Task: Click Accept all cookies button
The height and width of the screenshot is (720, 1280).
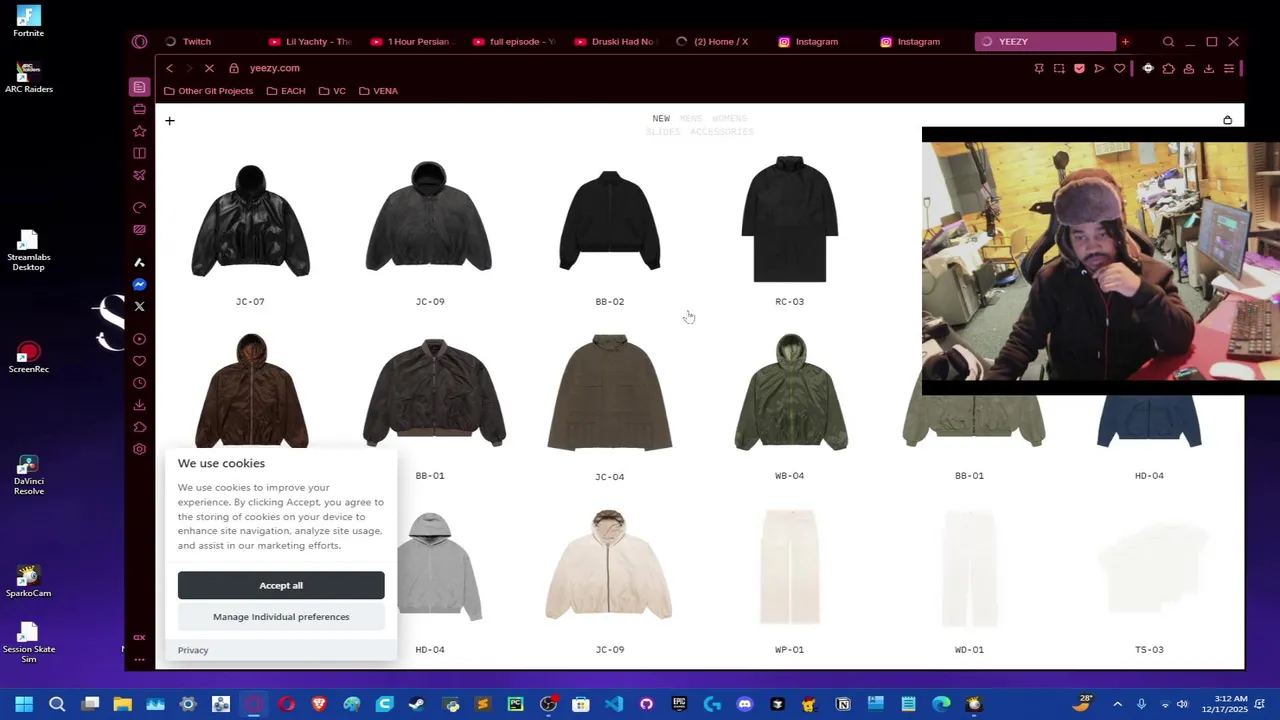Action: [281, 585]
